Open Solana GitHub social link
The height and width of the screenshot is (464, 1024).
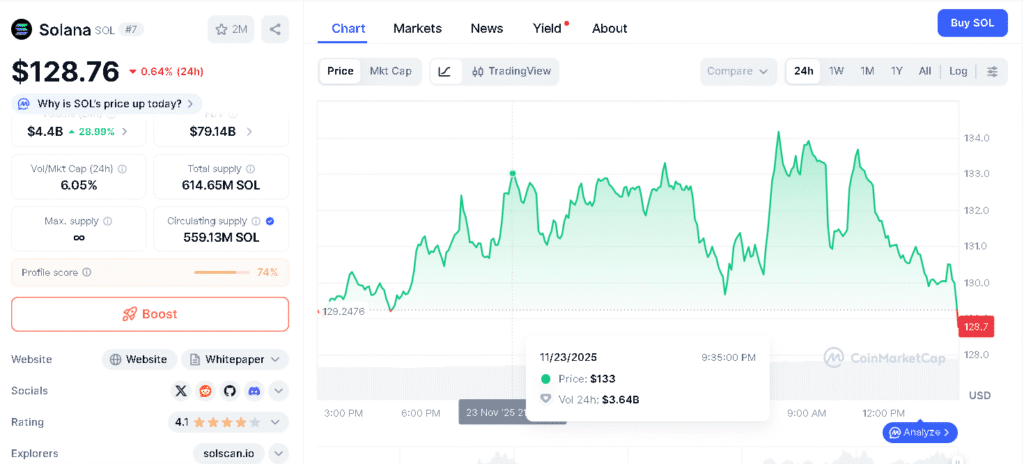click(x=230, y=391)
